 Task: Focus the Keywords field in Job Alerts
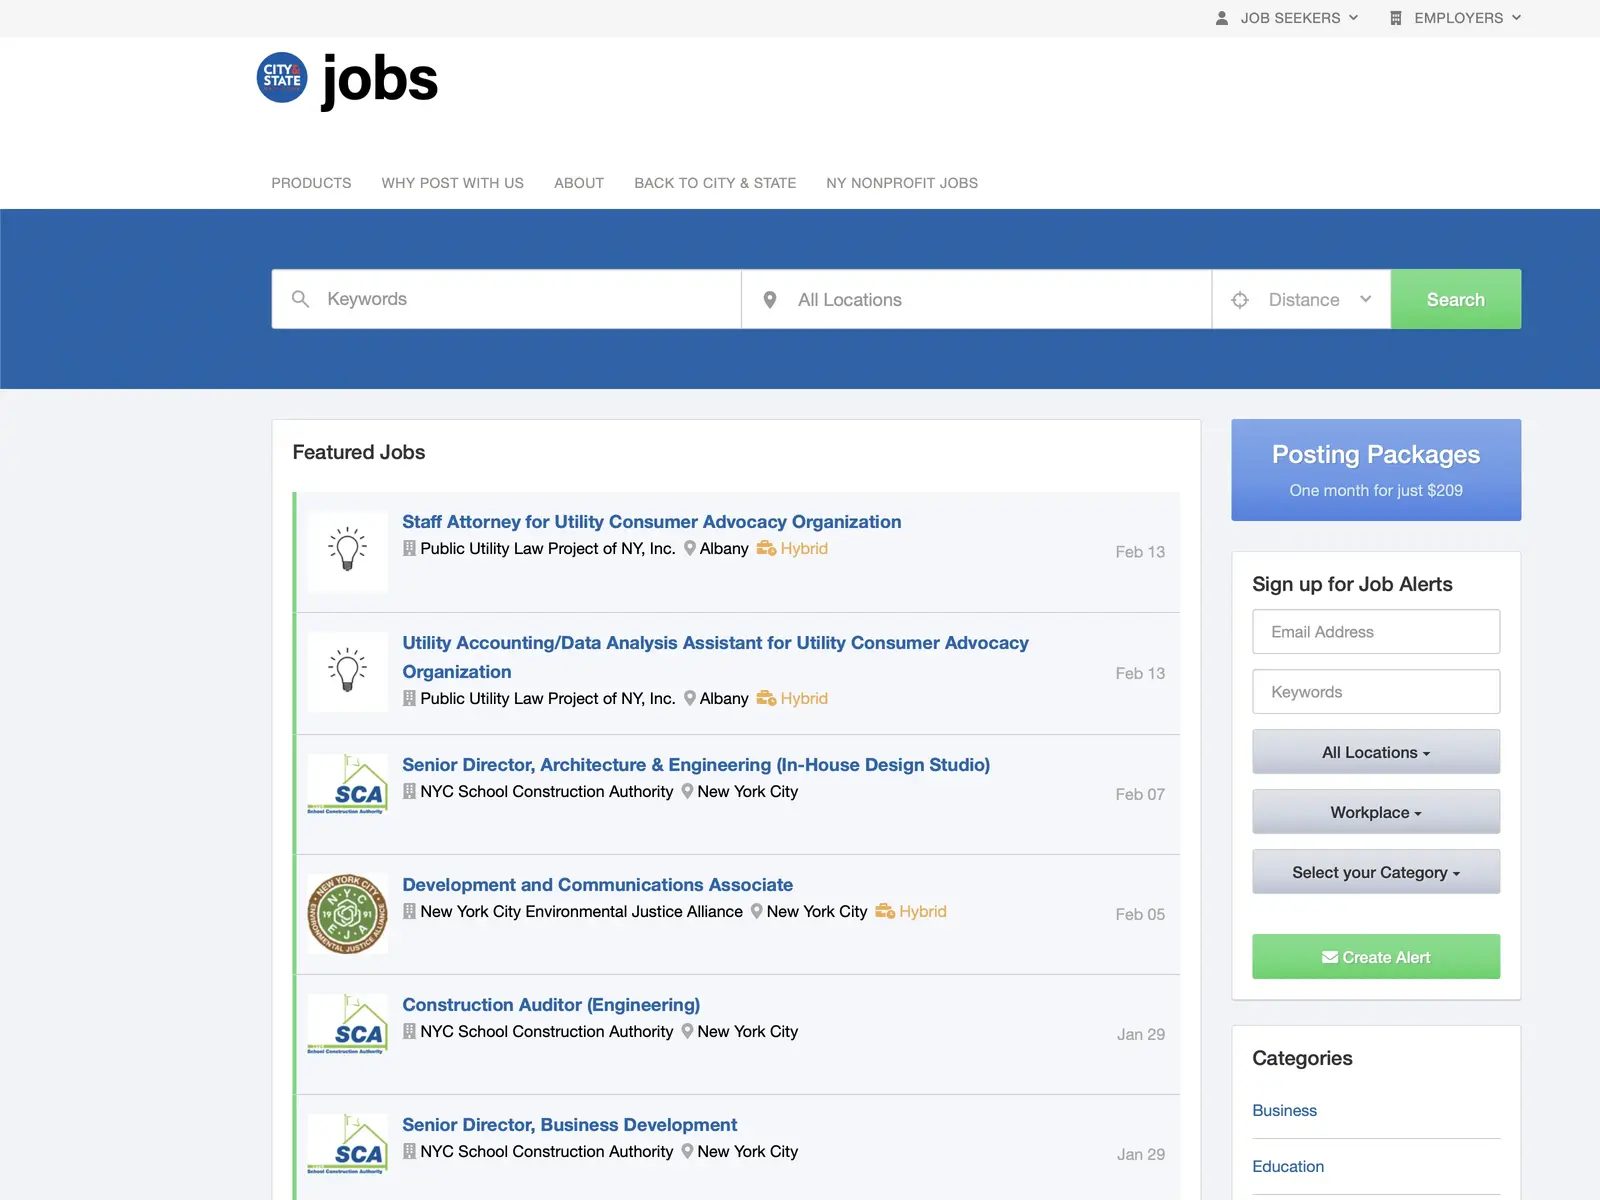(x=1376, y=692)
